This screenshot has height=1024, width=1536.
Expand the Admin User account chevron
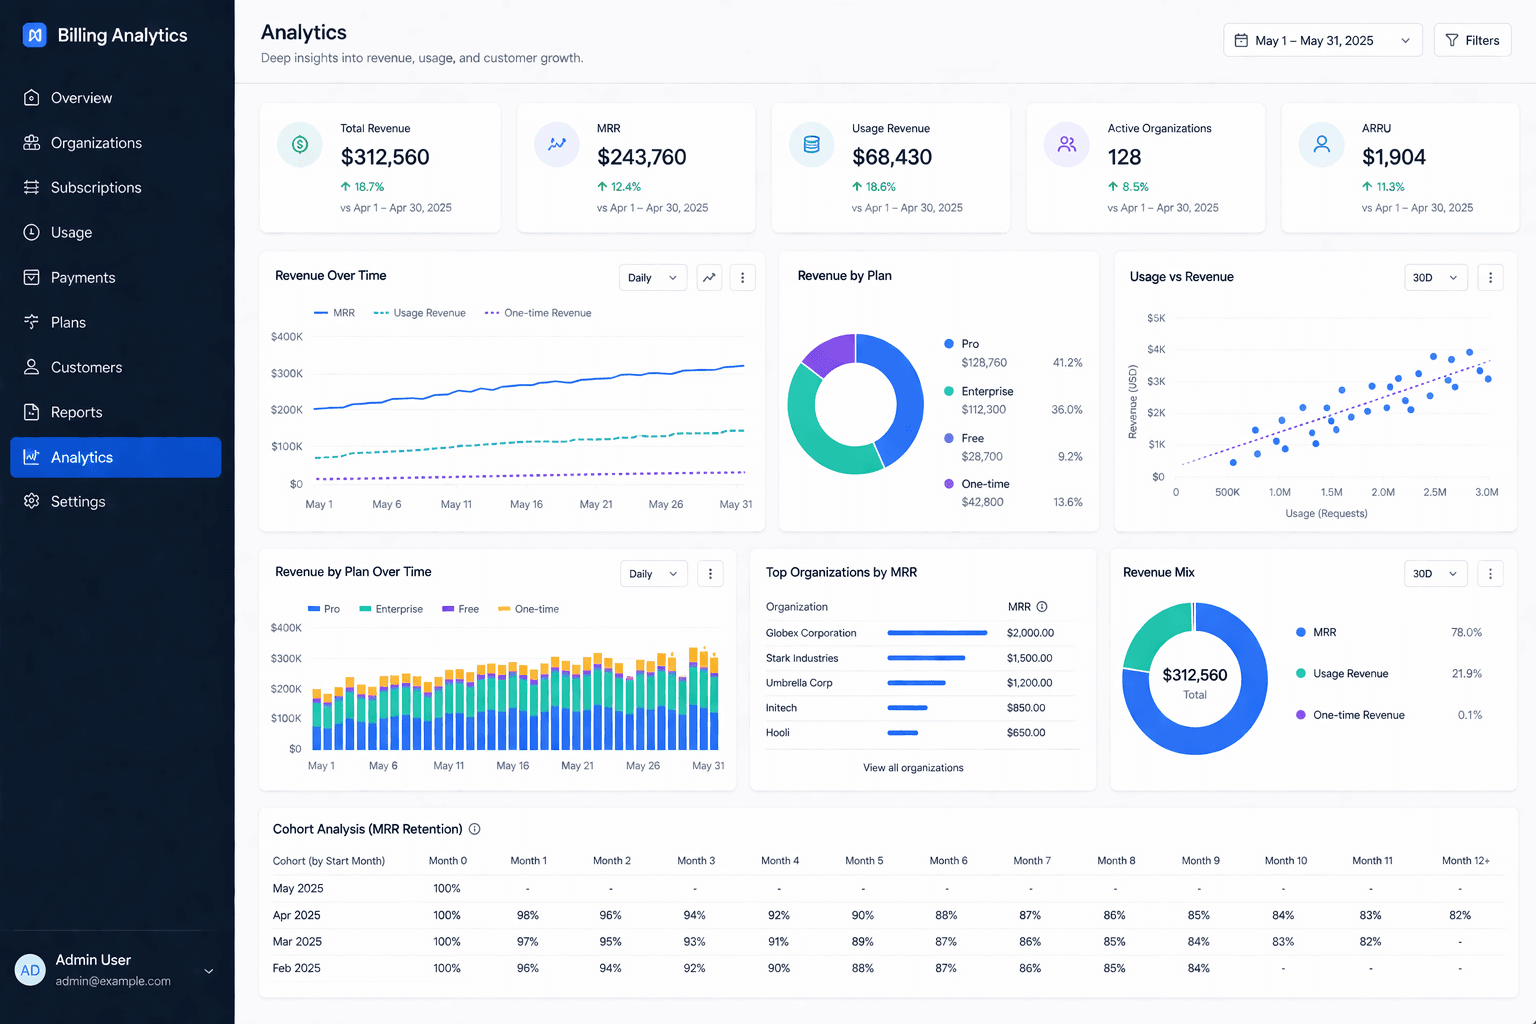point(209,971)
